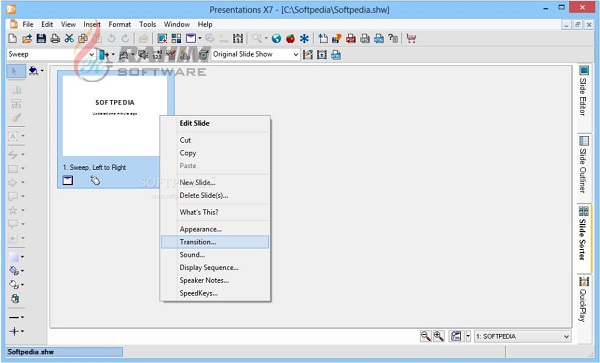The height and width of the screenshot is (363, 600).
Task: Click the play slide show icon on the second toolbar
Action: click(321, 55)
